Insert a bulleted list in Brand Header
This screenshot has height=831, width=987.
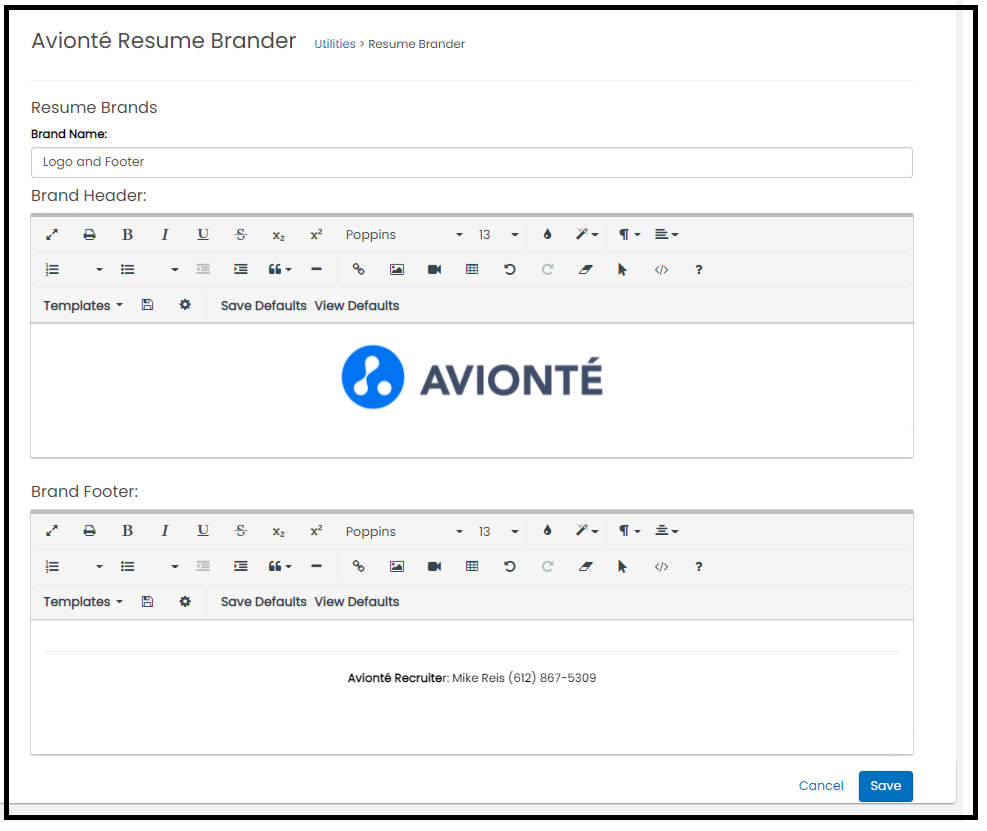[128, 270]
